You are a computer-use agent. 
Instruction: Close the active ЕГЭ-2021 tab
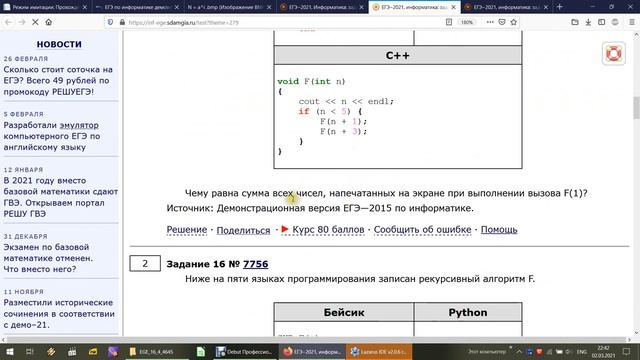coord(453,7)
